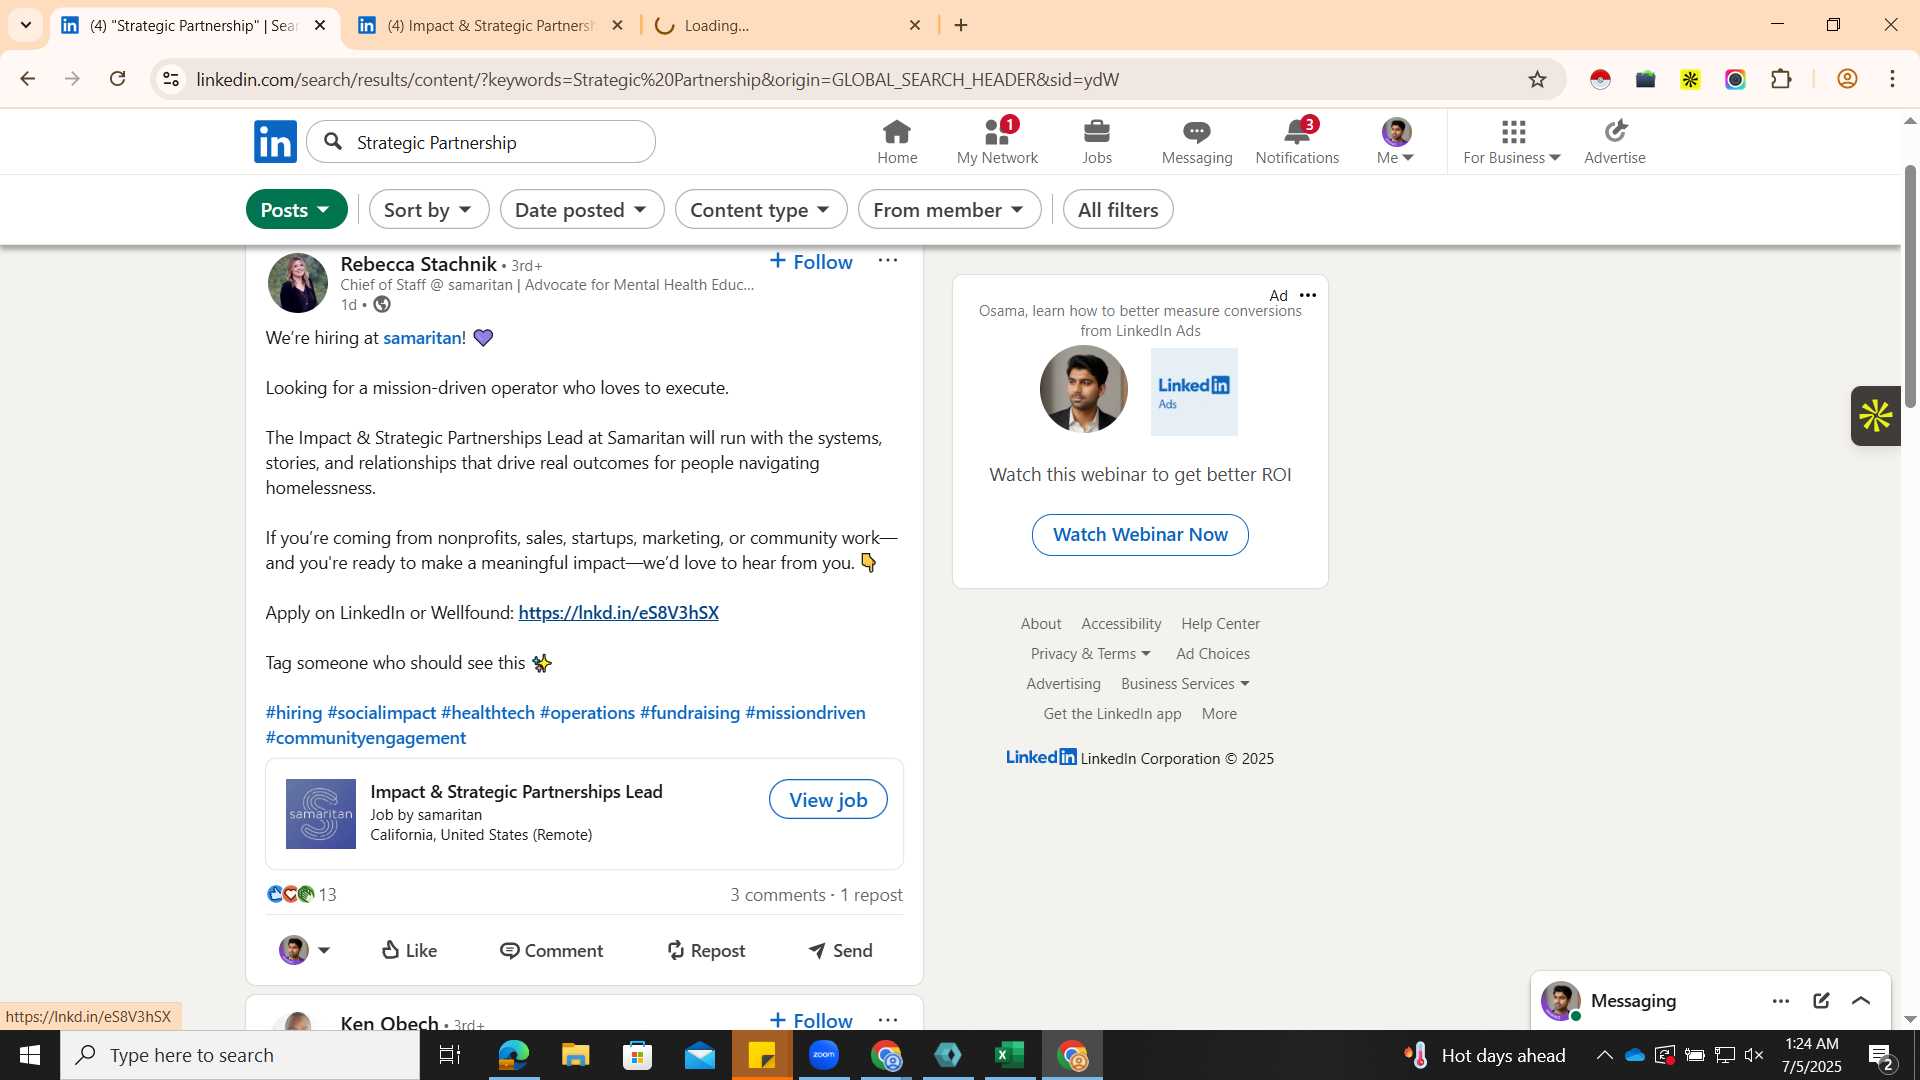Open the samaritan job logo thumbnail
This screenshot has width=1920, height=1080.
[321, 814]
